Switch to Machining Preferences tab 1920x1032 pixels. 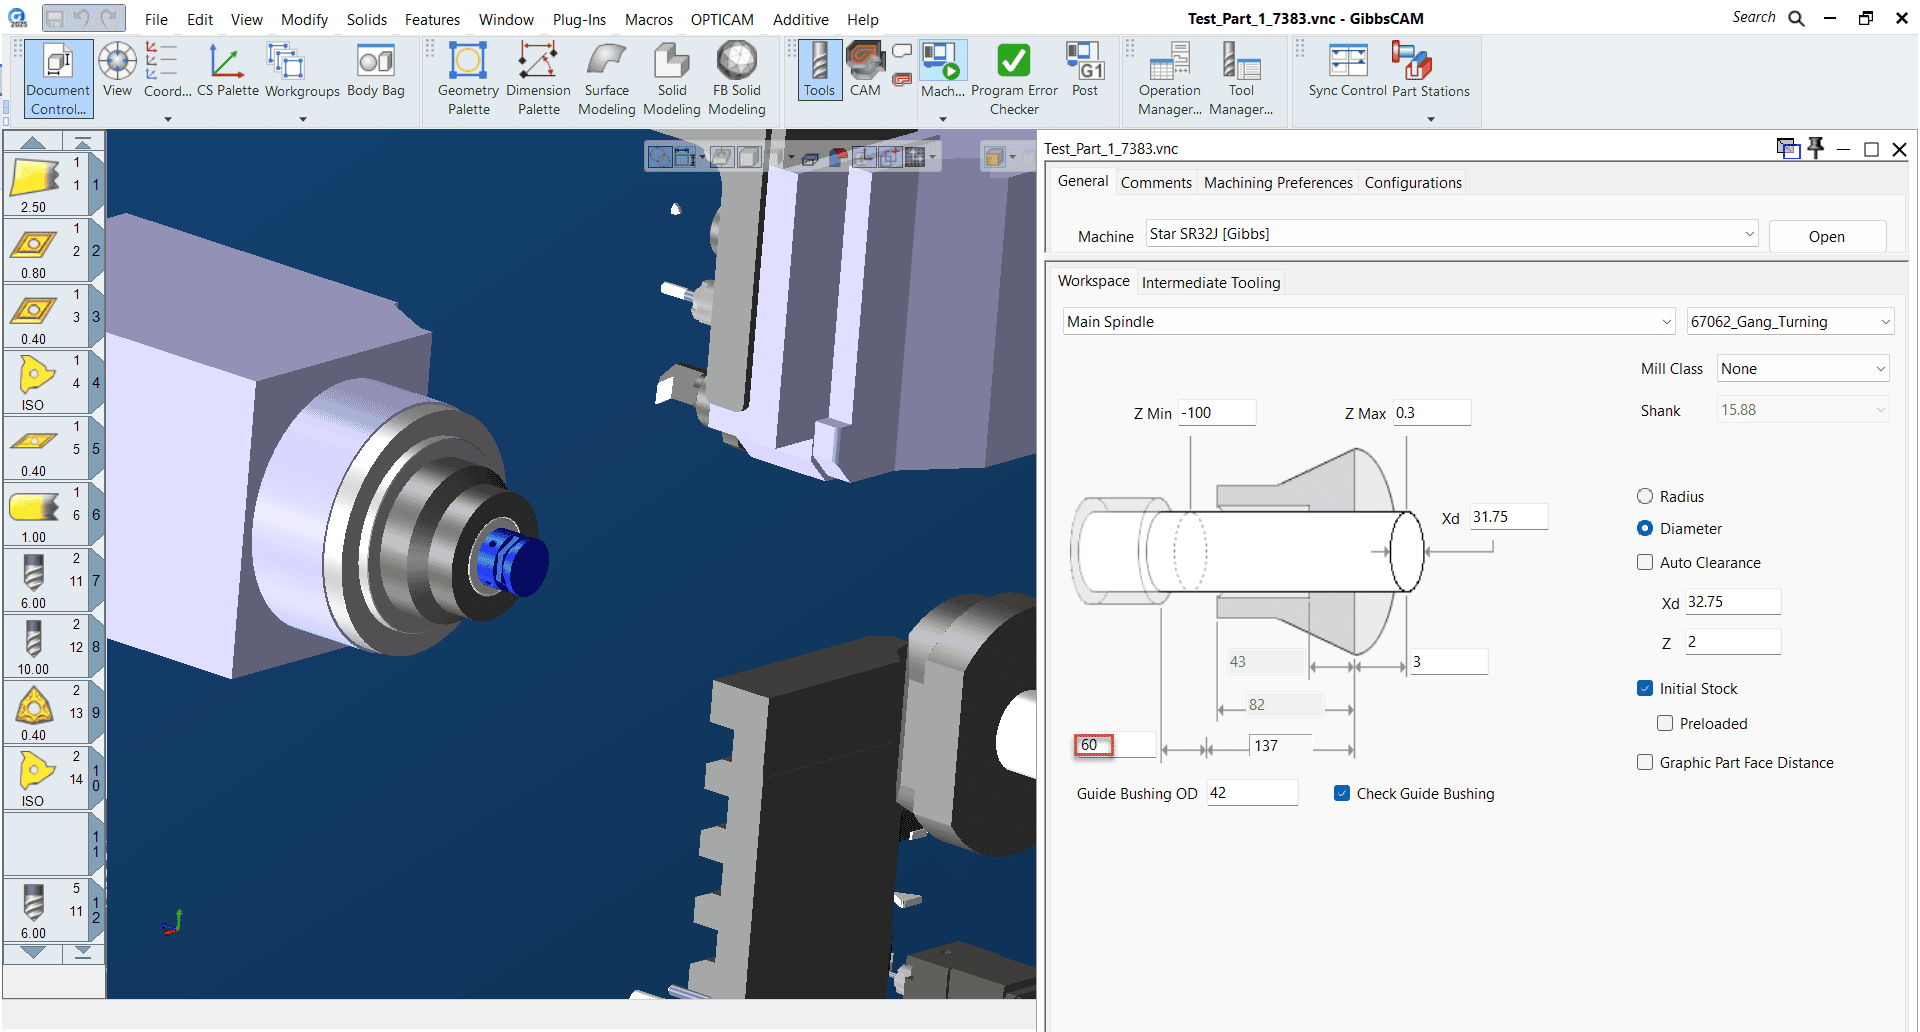coord(1278,182)
